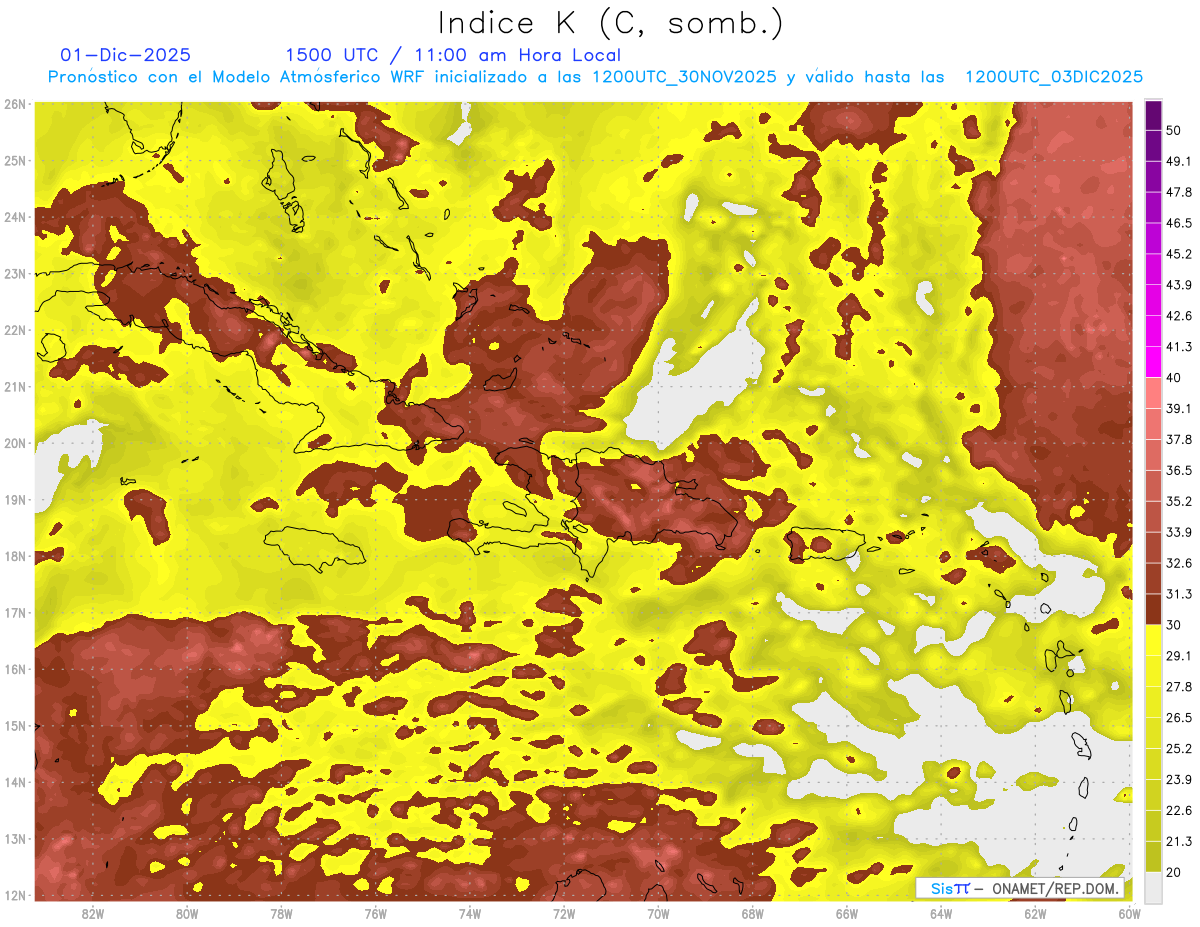Click the "32.6" colorbar value
This screenshot has width=1200, height=927.
1179,563
